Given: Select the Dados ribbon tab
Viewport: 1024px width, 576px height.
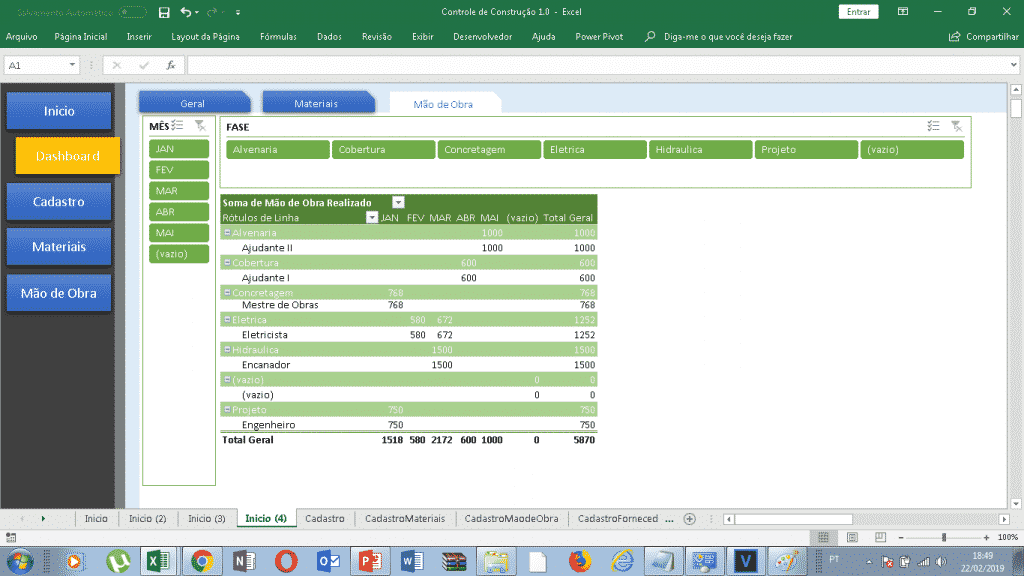Looking at the screenshot, I should tap(329, 37).
